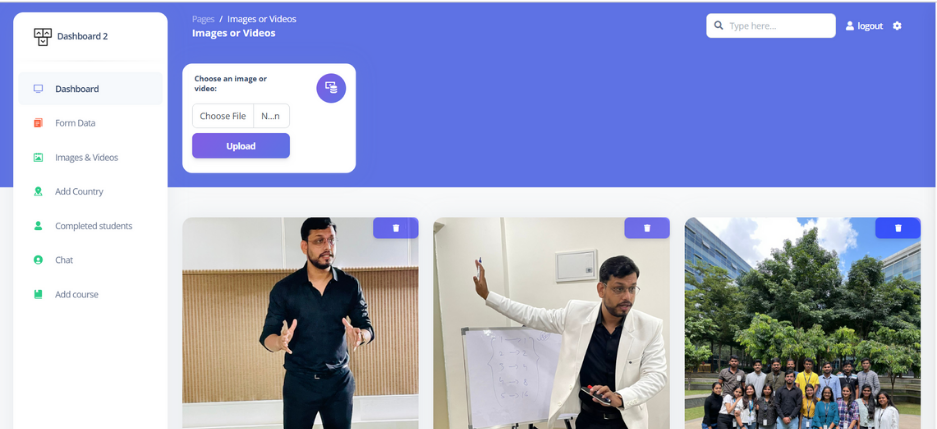
Task: Click the search magnifier icon
Action: pos(718,26)
